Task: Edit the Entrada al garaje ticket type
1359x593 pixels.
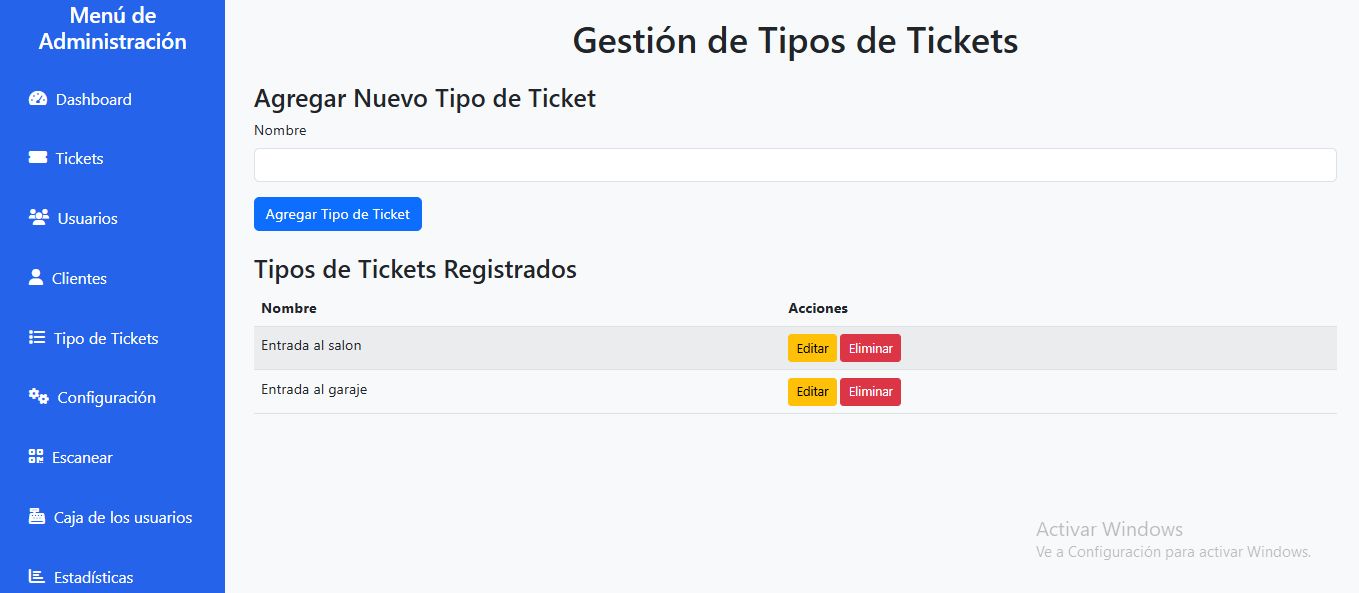Action: coord(812,392)
